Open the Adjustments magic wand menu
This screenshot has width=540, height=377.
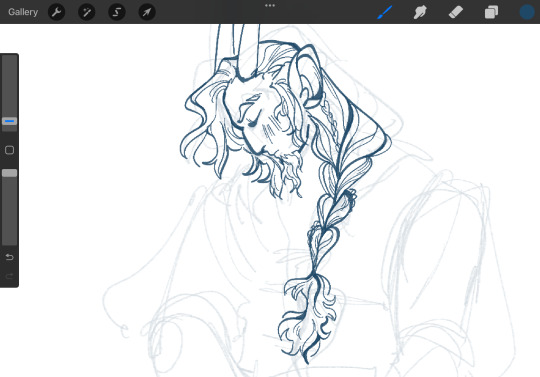86,12
